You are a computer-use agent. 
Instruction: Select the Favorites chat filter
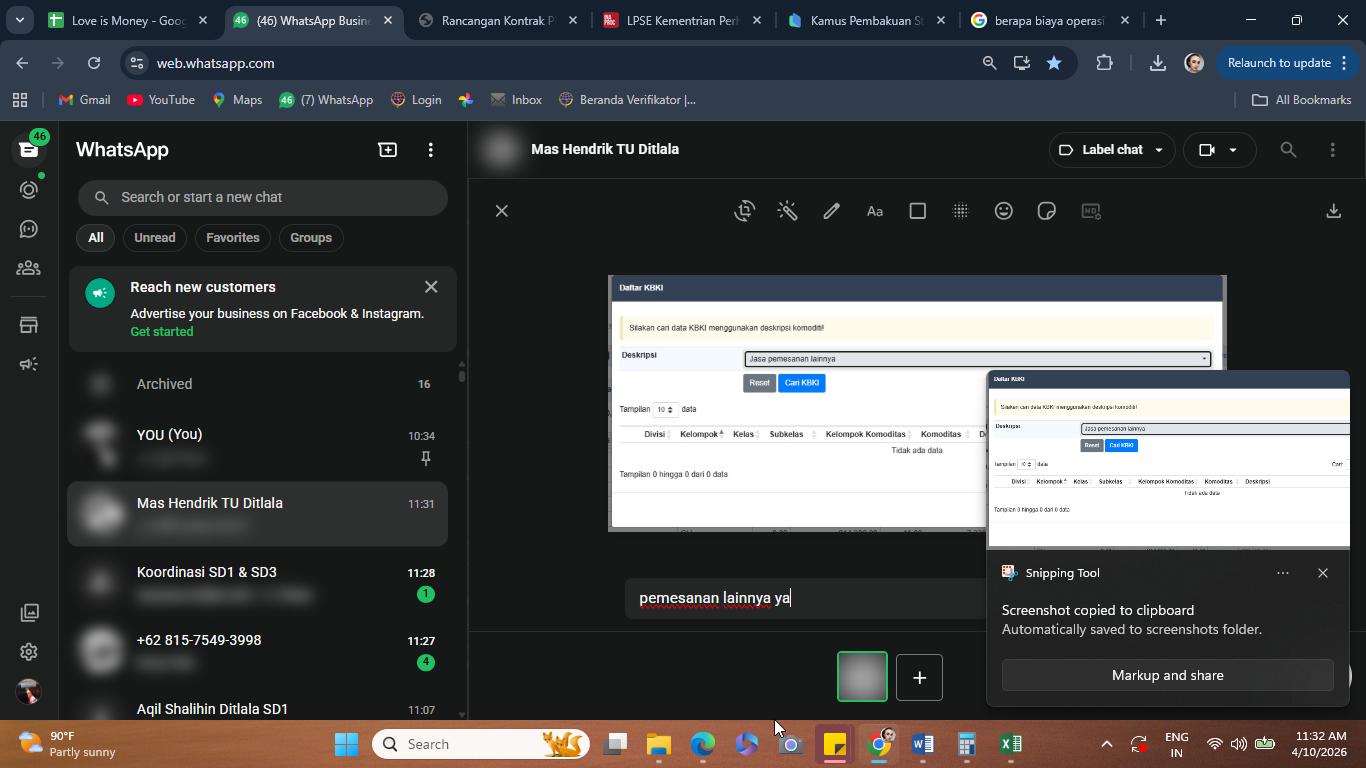pyautogui.click(x=233, y=237)
